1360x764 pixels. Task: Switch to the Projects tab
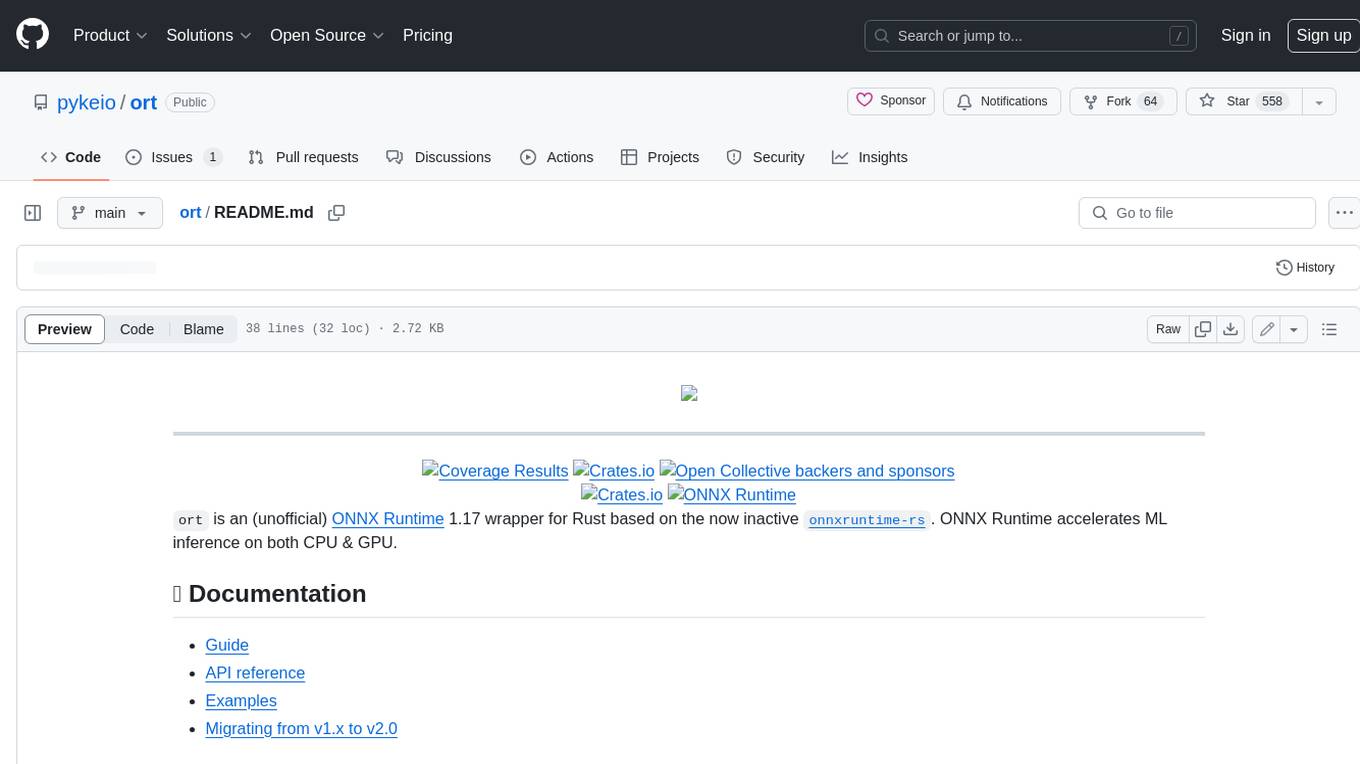tap(660, 157)
